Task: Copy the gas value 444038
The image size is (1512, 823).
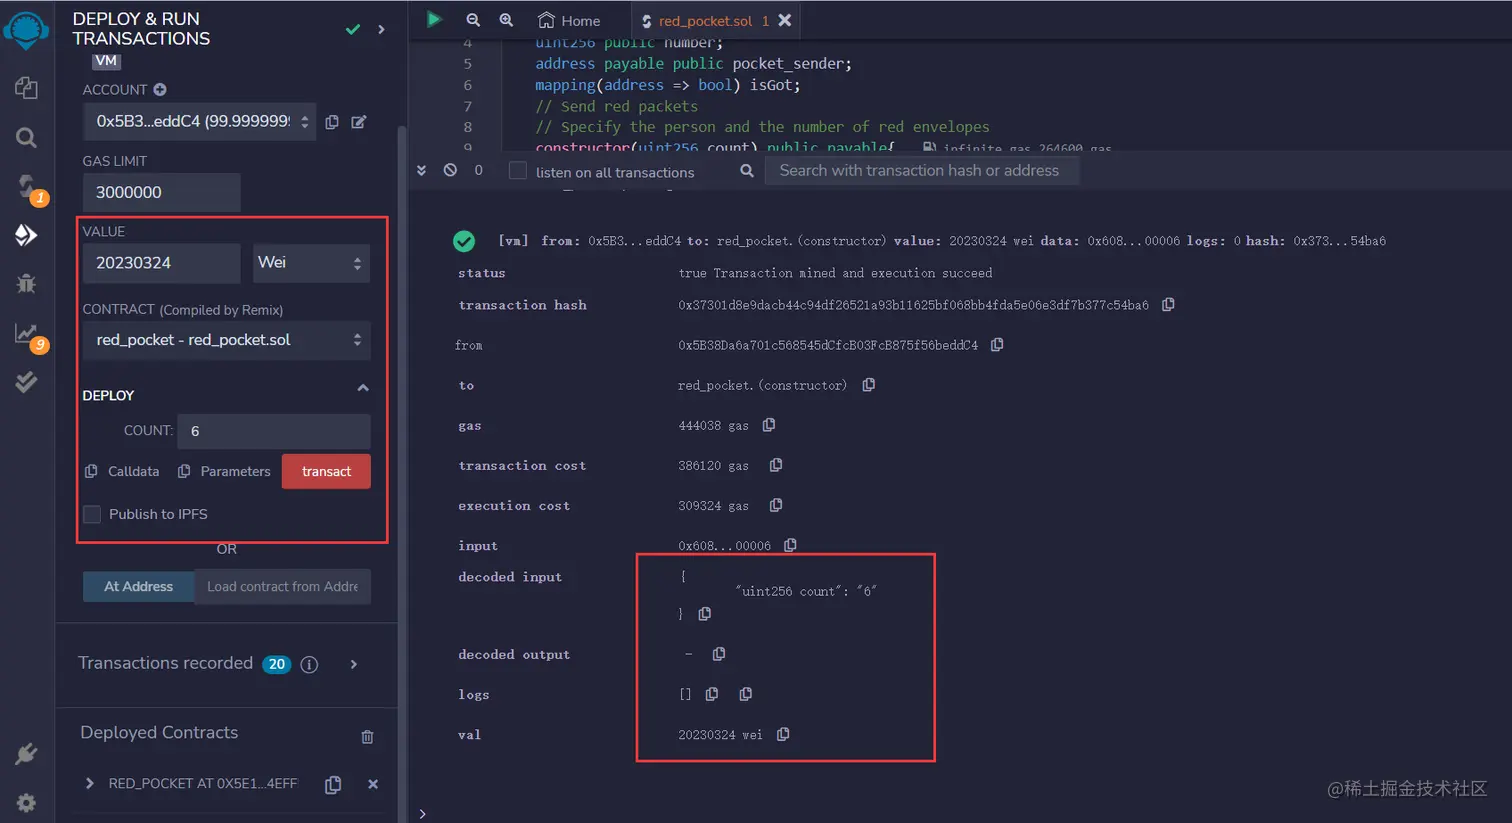Action: [x=769, y=425]
